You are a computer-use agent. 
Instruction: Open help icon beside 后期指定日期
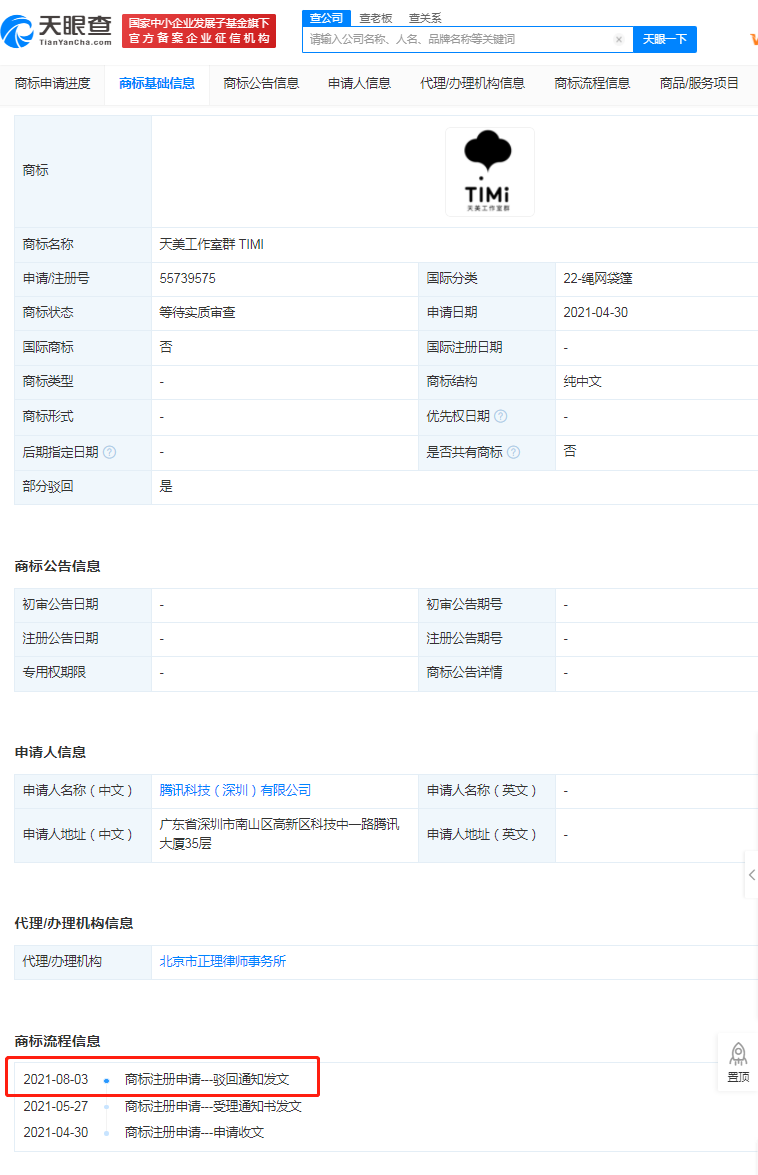click(109, 452)
